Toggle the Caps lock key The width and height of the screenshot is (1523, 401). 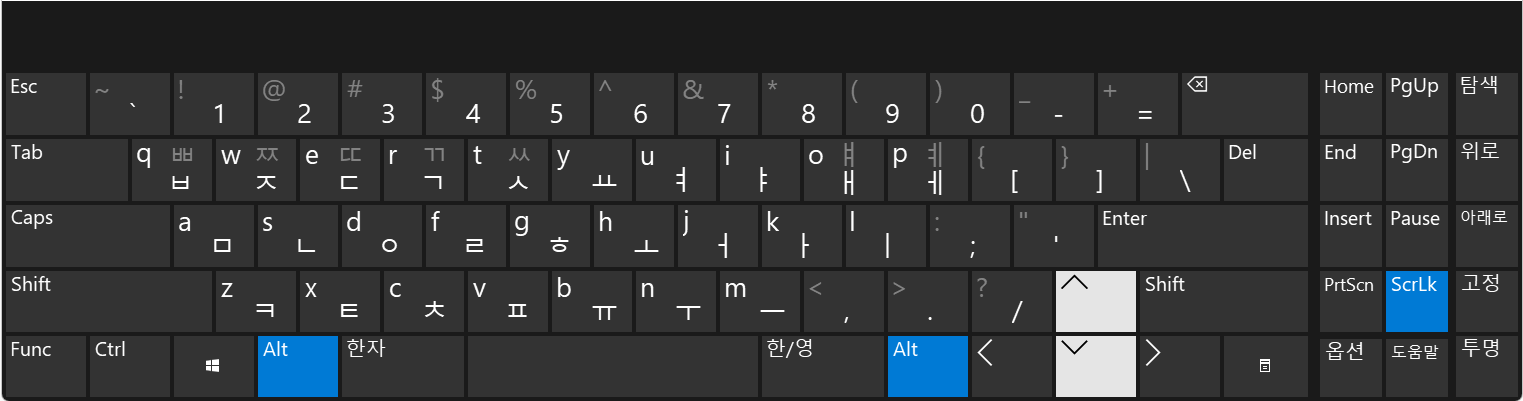tap(88, 235)
